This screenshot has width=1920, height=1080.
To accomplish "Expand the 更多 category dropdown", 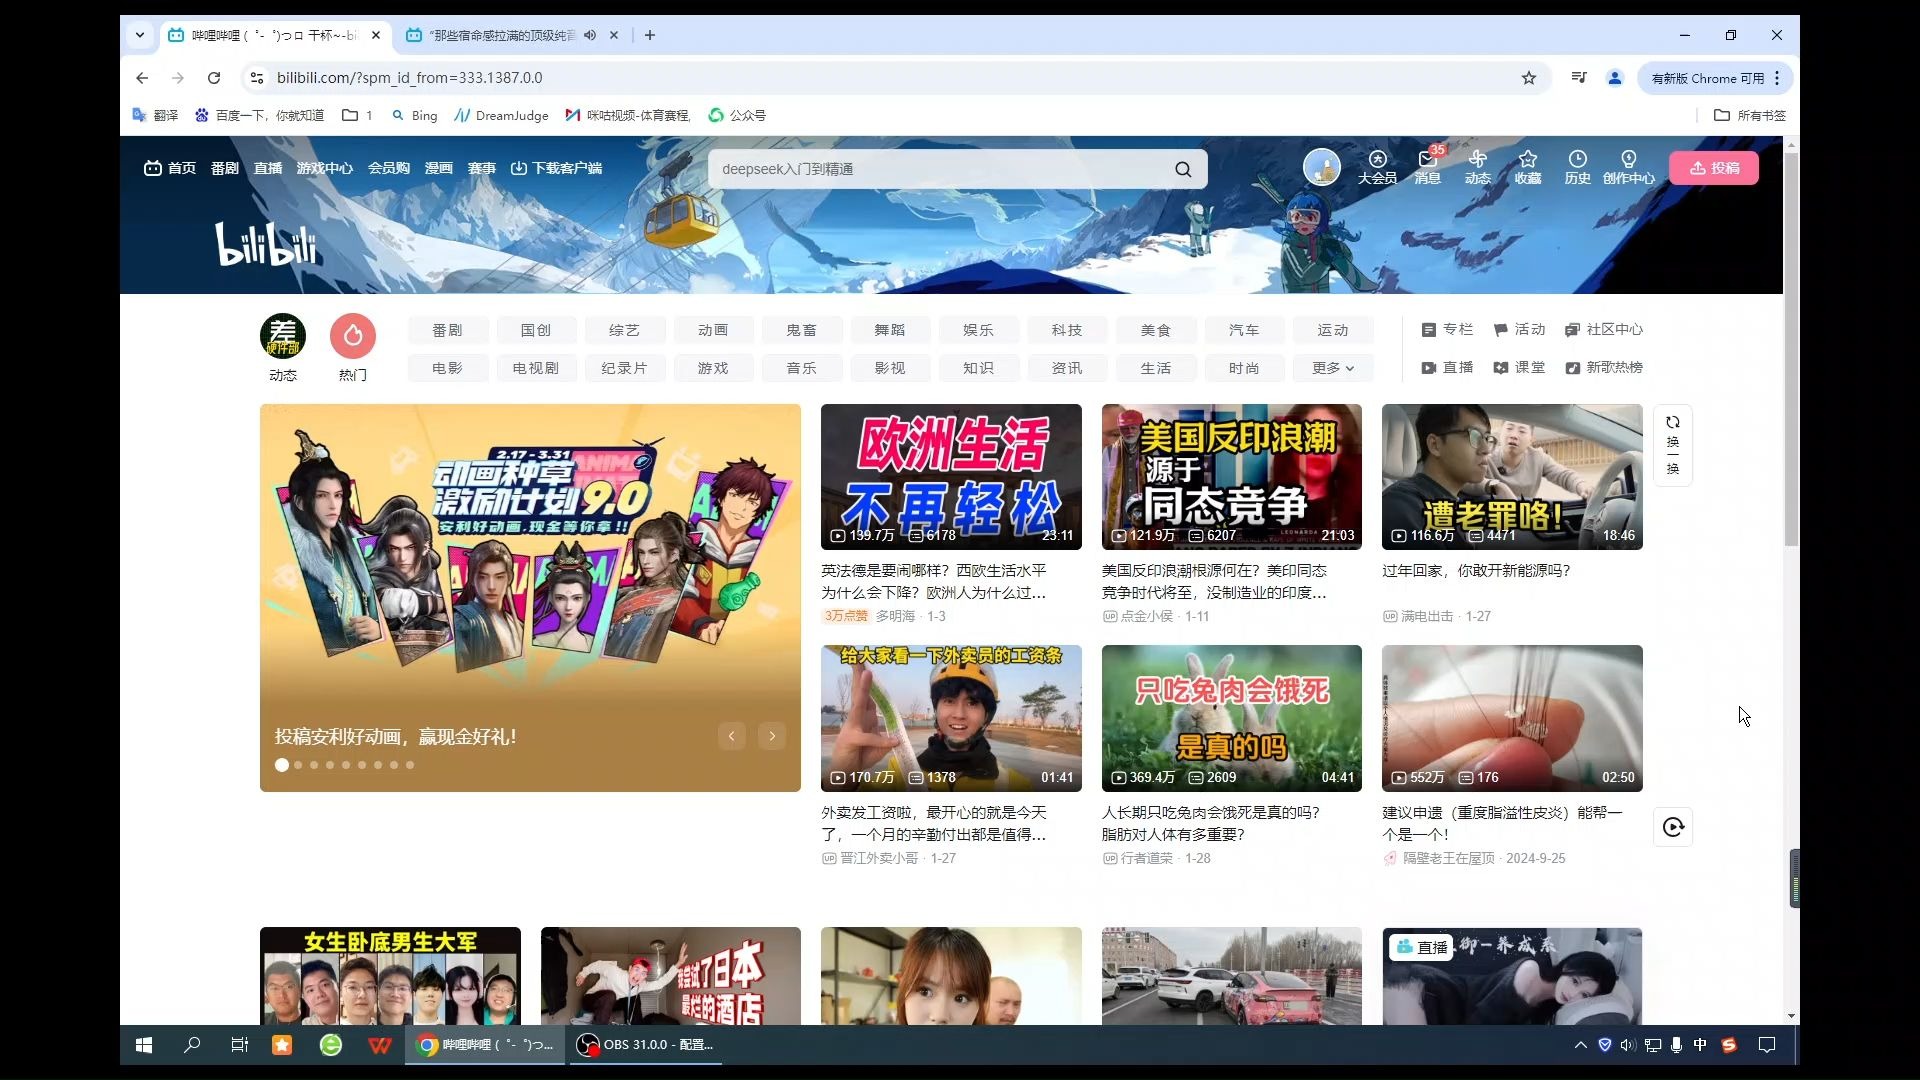I will pos(1332,368).
